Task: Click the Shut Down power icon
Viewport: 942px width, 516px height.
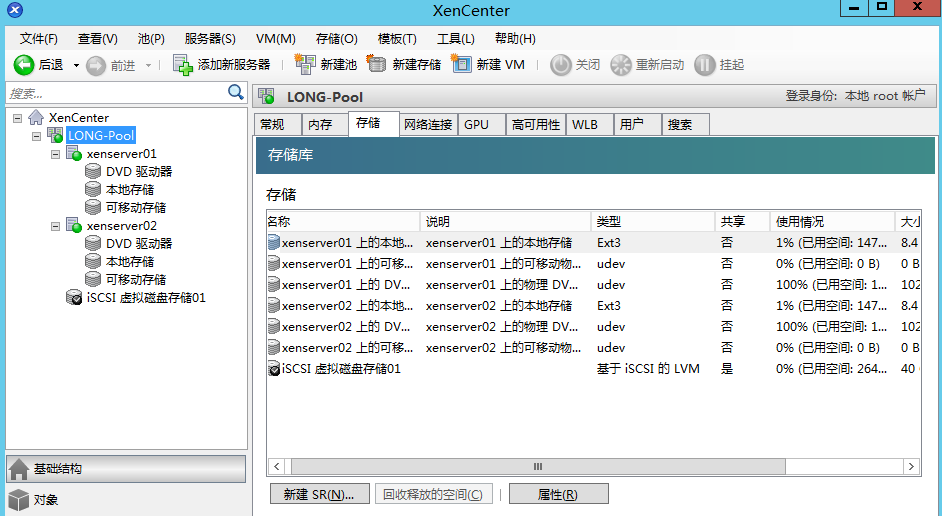Action: click(561, 65)
